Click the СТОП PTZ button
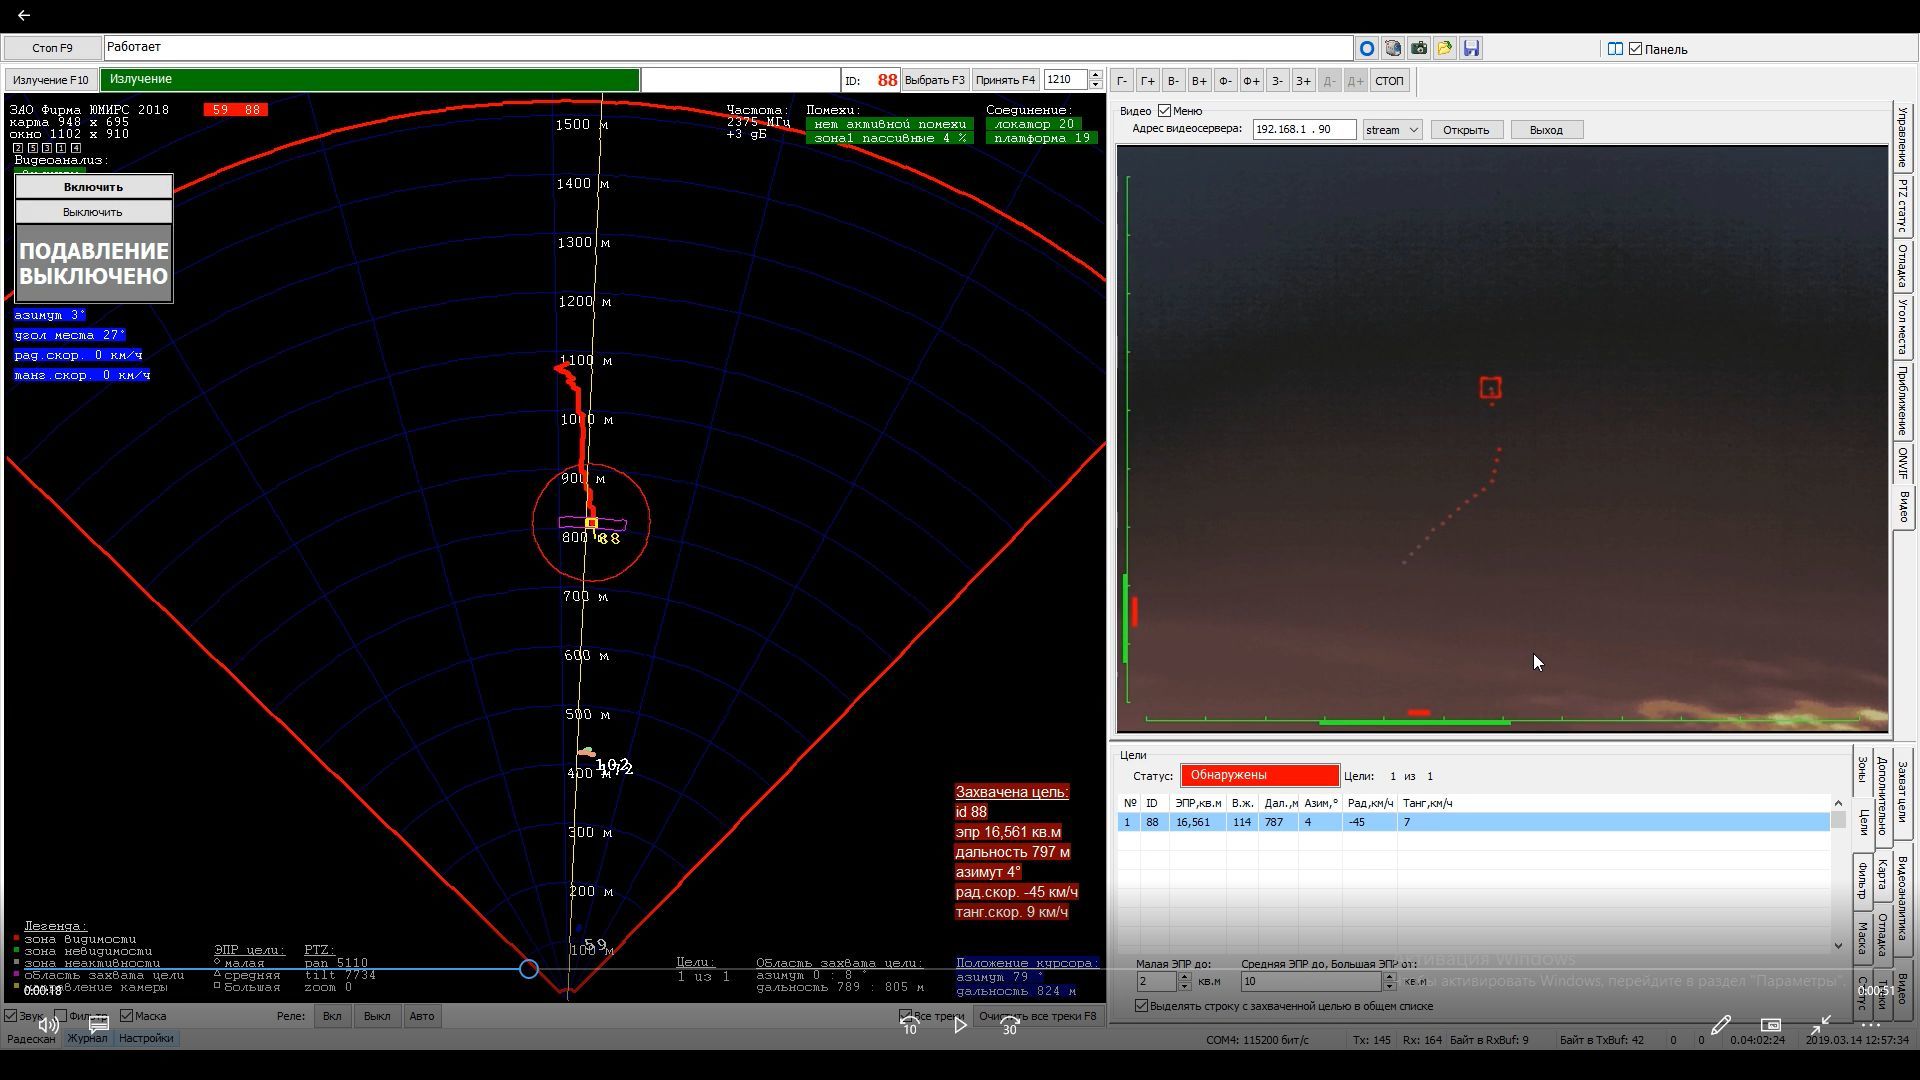Screen dimensions: 1920x1080 (1389, 81)
